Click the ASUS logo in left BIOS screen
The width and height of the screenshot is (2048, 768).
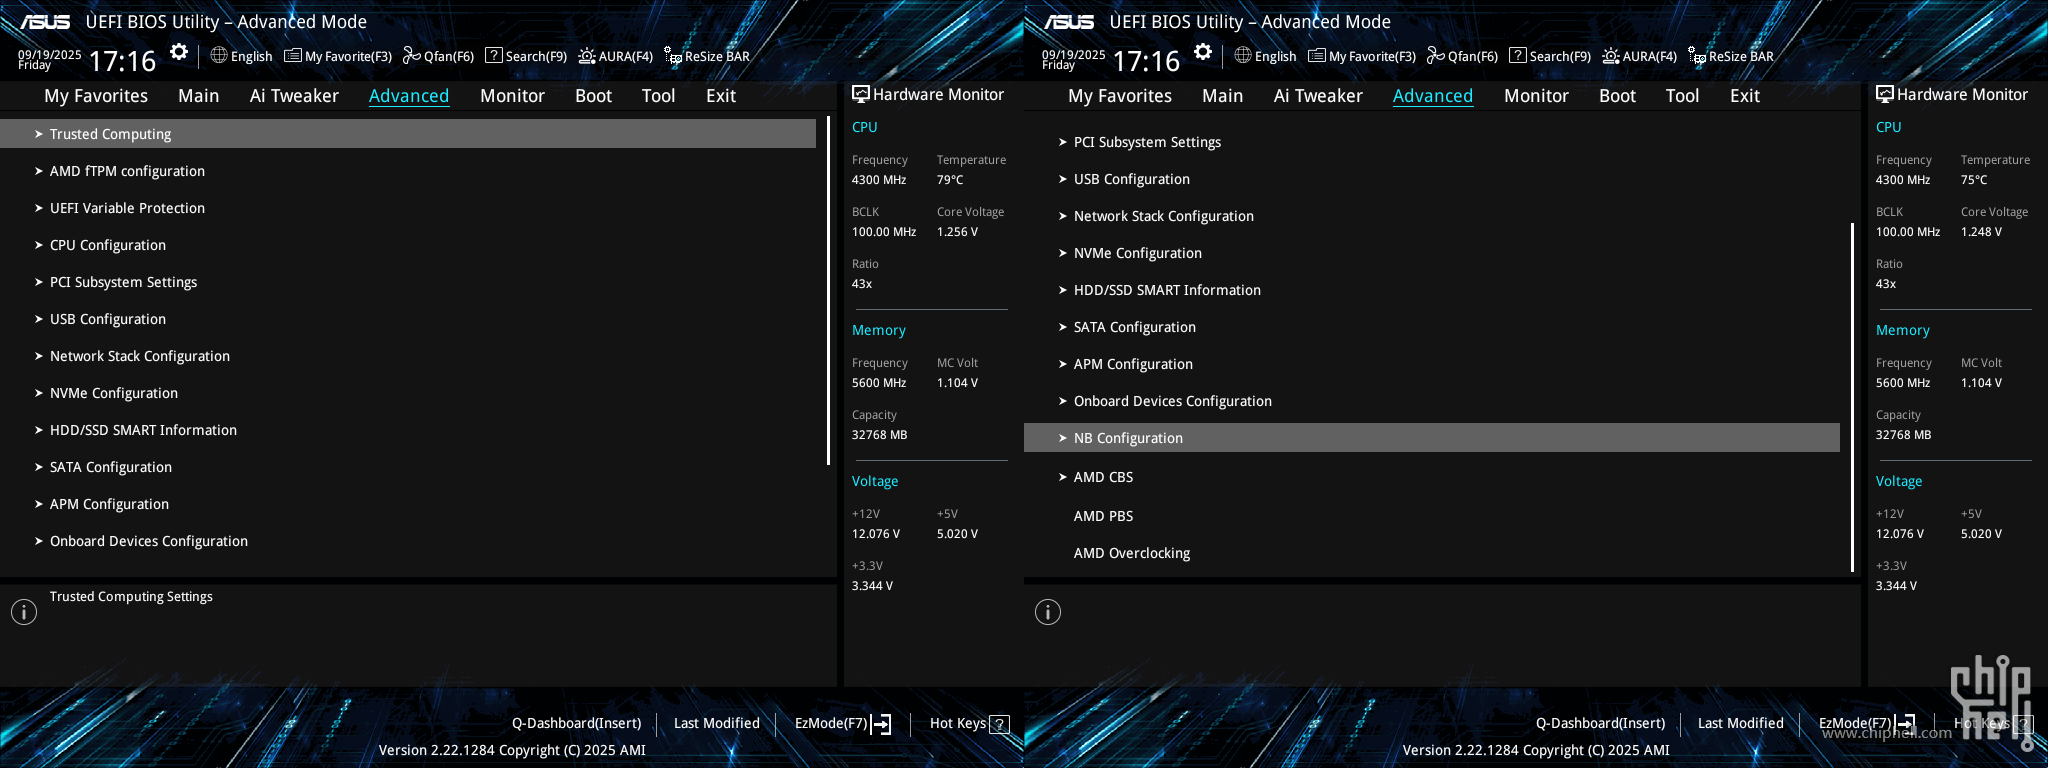tap(46, 22)
